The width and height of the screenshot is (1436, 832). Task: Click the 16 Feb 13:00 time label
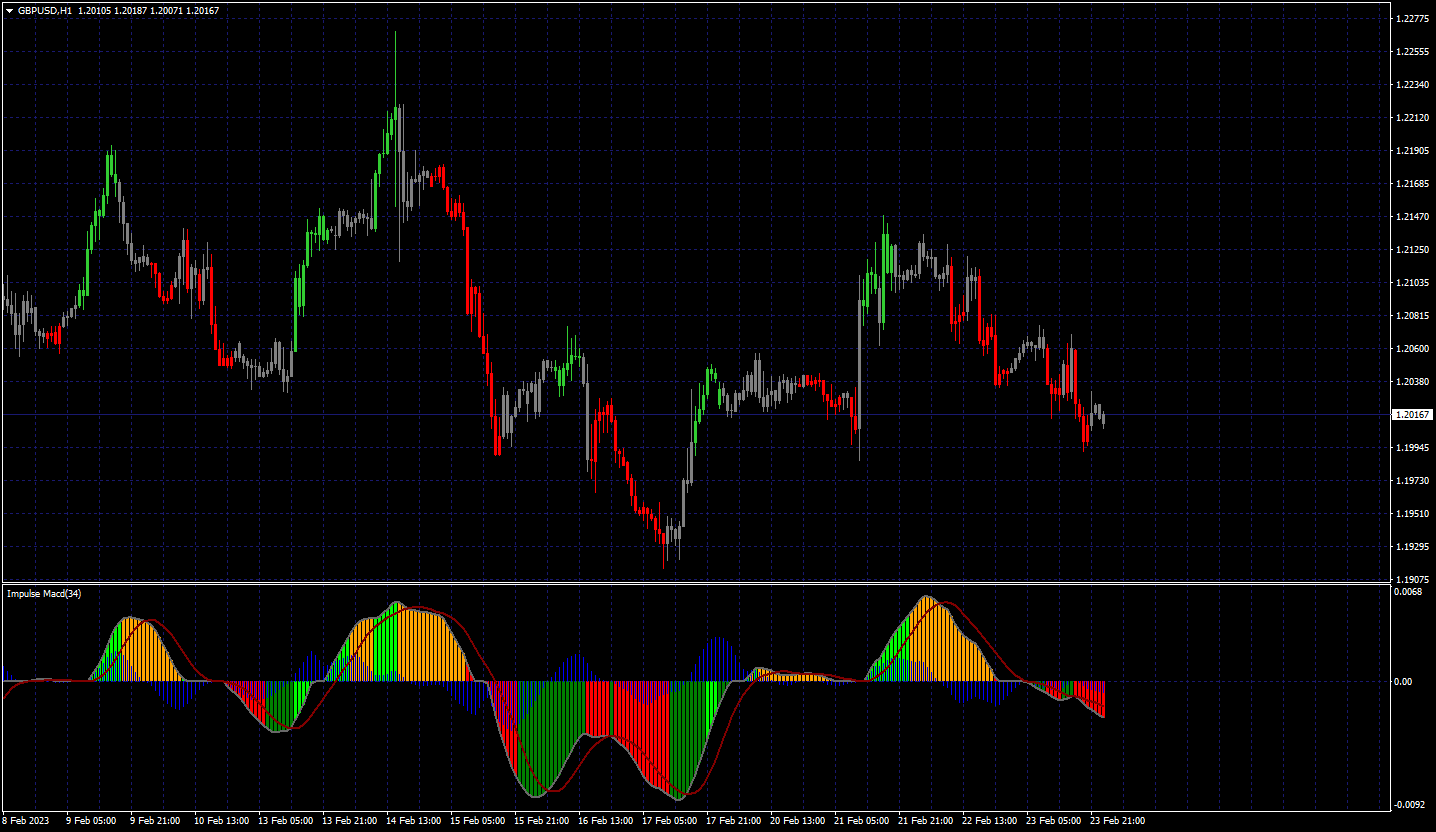click(x=606, y=821)
